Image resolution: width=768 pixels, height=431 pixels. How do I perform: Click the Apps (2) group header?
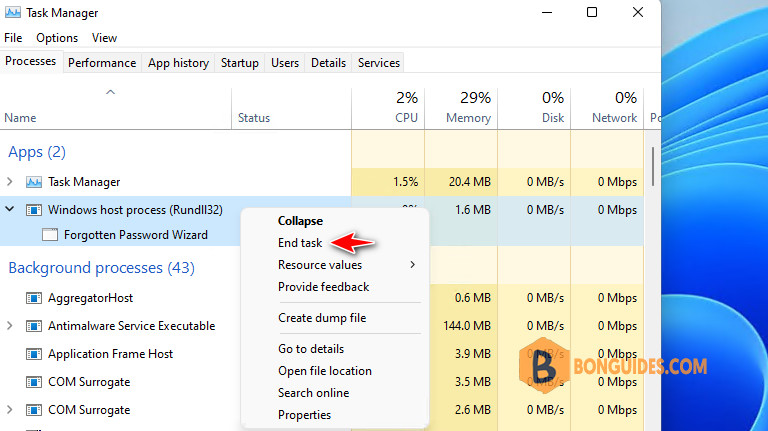point(37,152)
